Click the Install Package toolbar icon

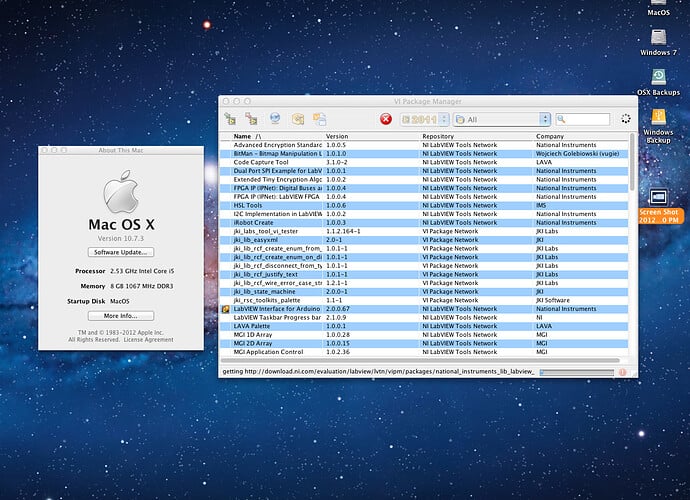[230, 119]
